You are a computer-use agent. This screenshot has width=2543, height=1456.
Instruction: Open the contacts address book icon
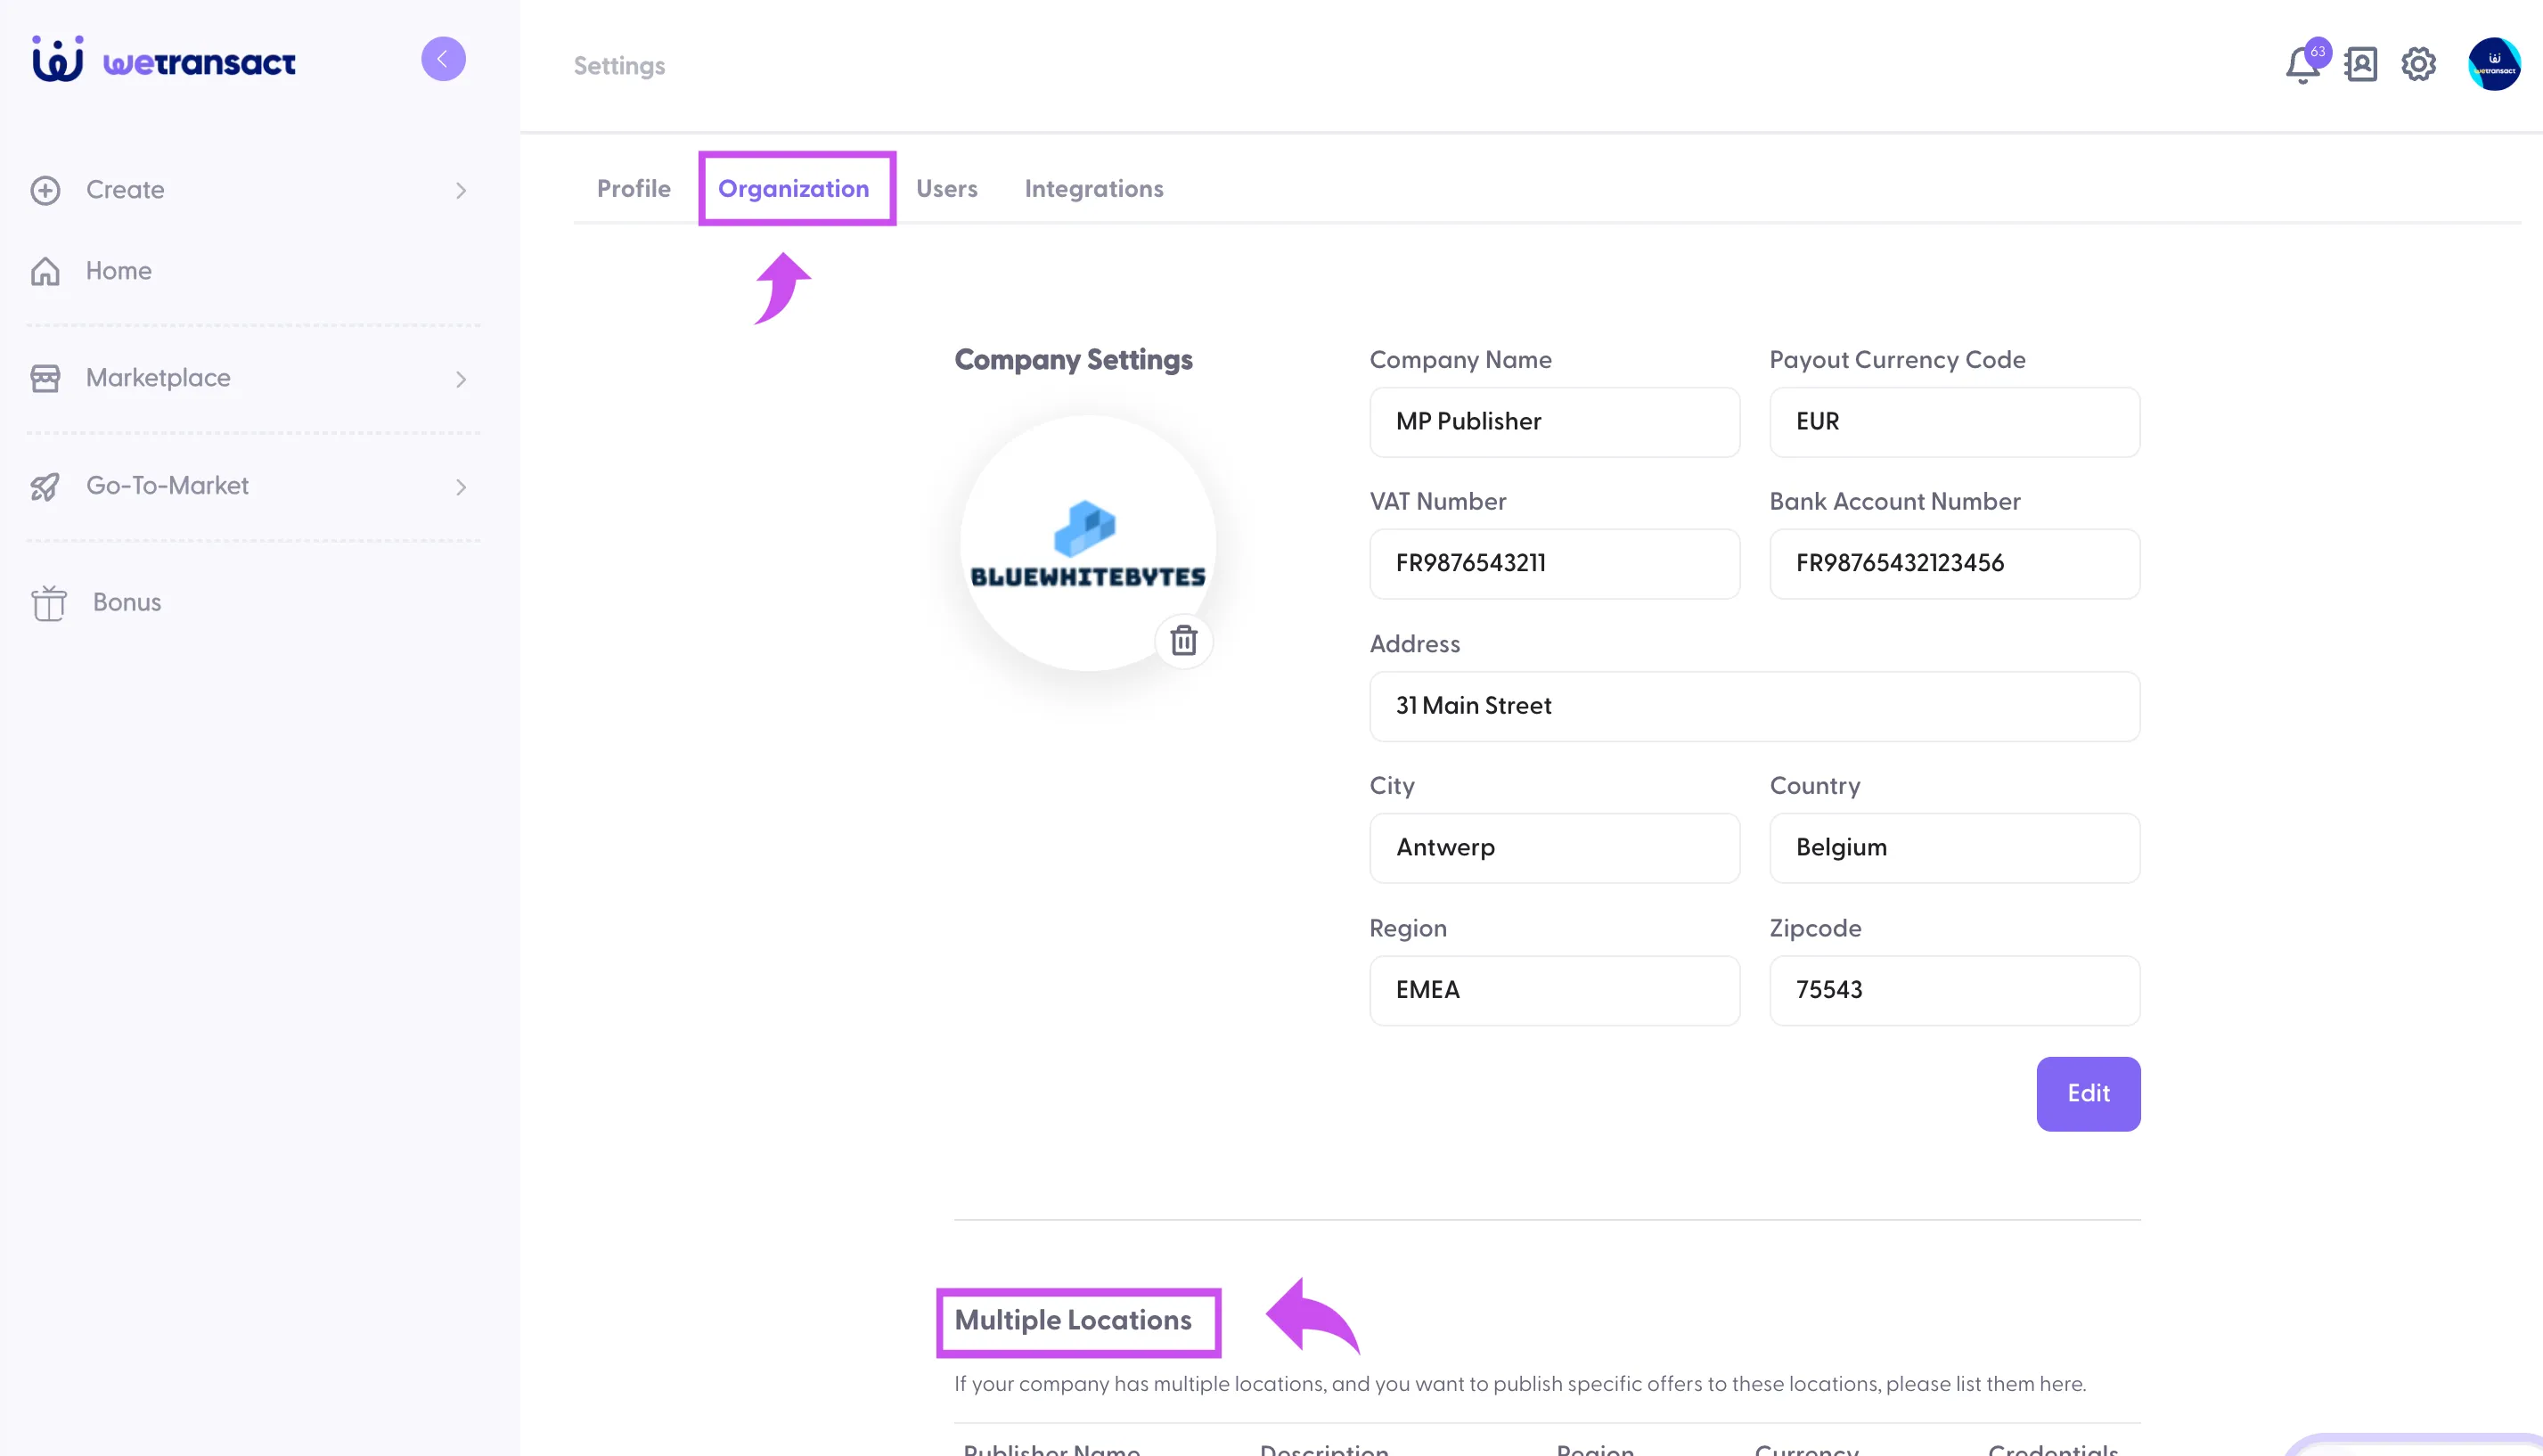coord(2361,65)
